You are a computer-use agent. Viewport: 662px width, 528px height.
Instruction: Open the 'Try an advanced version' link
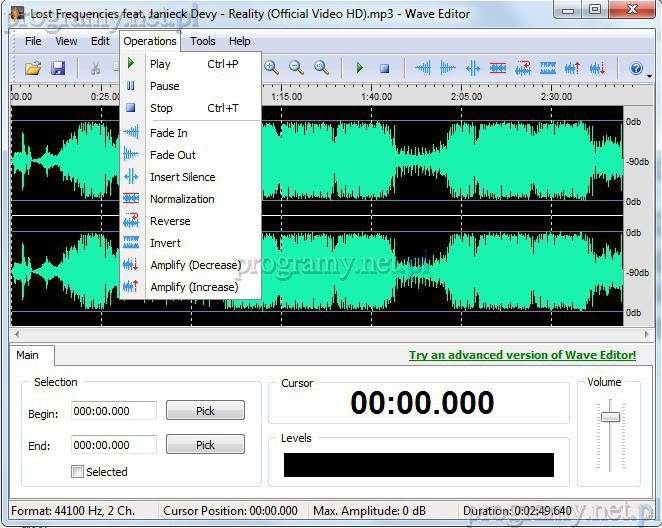pyautogui.click(x=522, y=355)
